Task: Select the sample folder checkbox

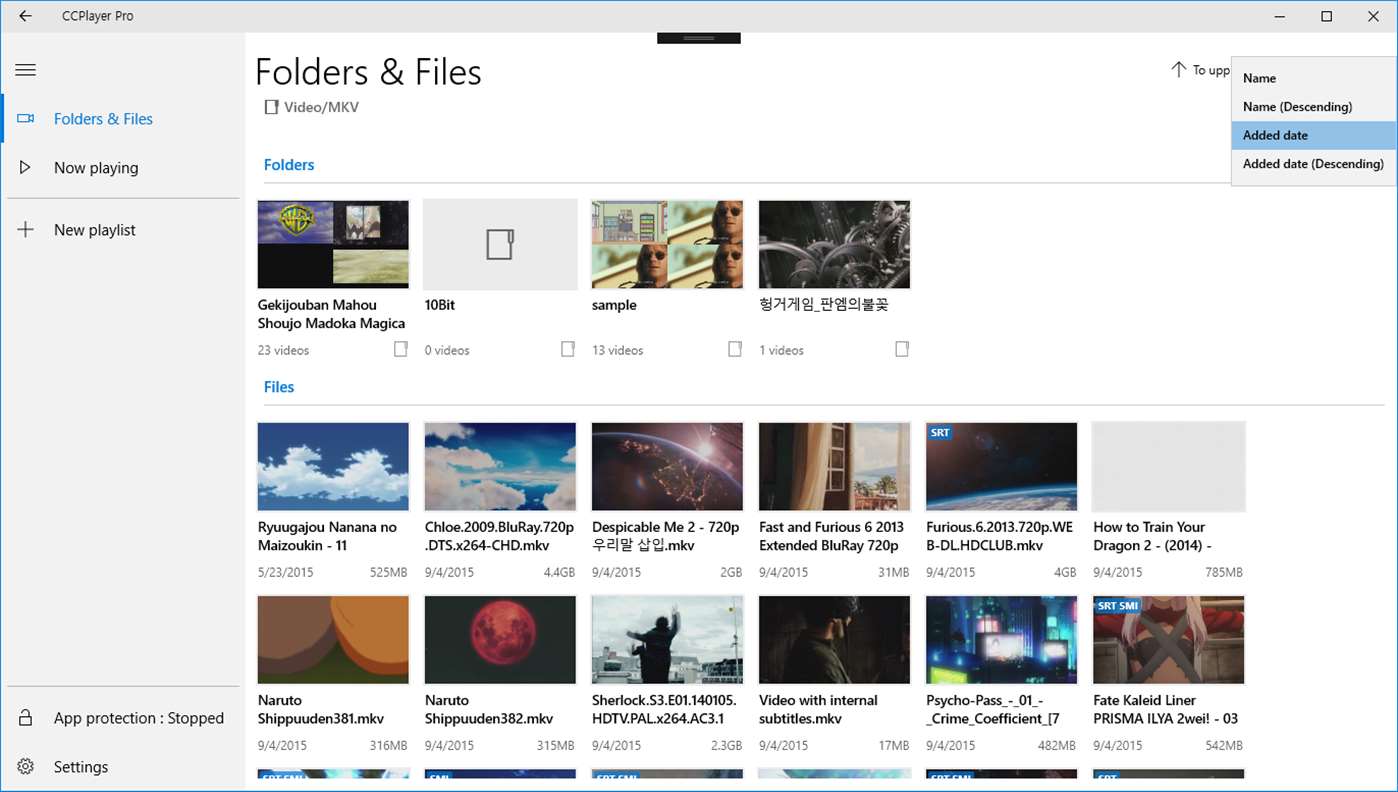Action: point(734,349)
